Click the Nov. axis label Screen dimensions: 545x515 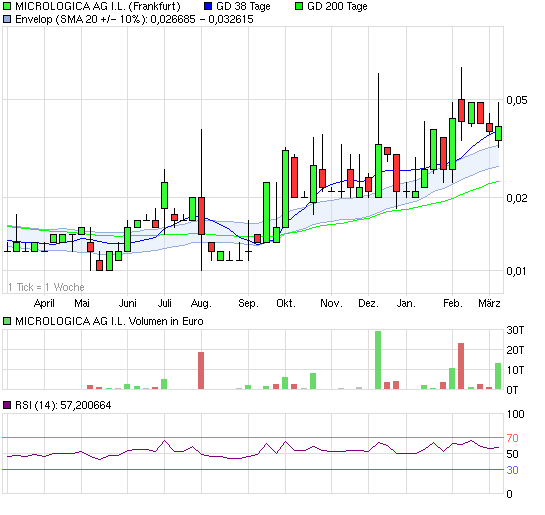(331, 303)
